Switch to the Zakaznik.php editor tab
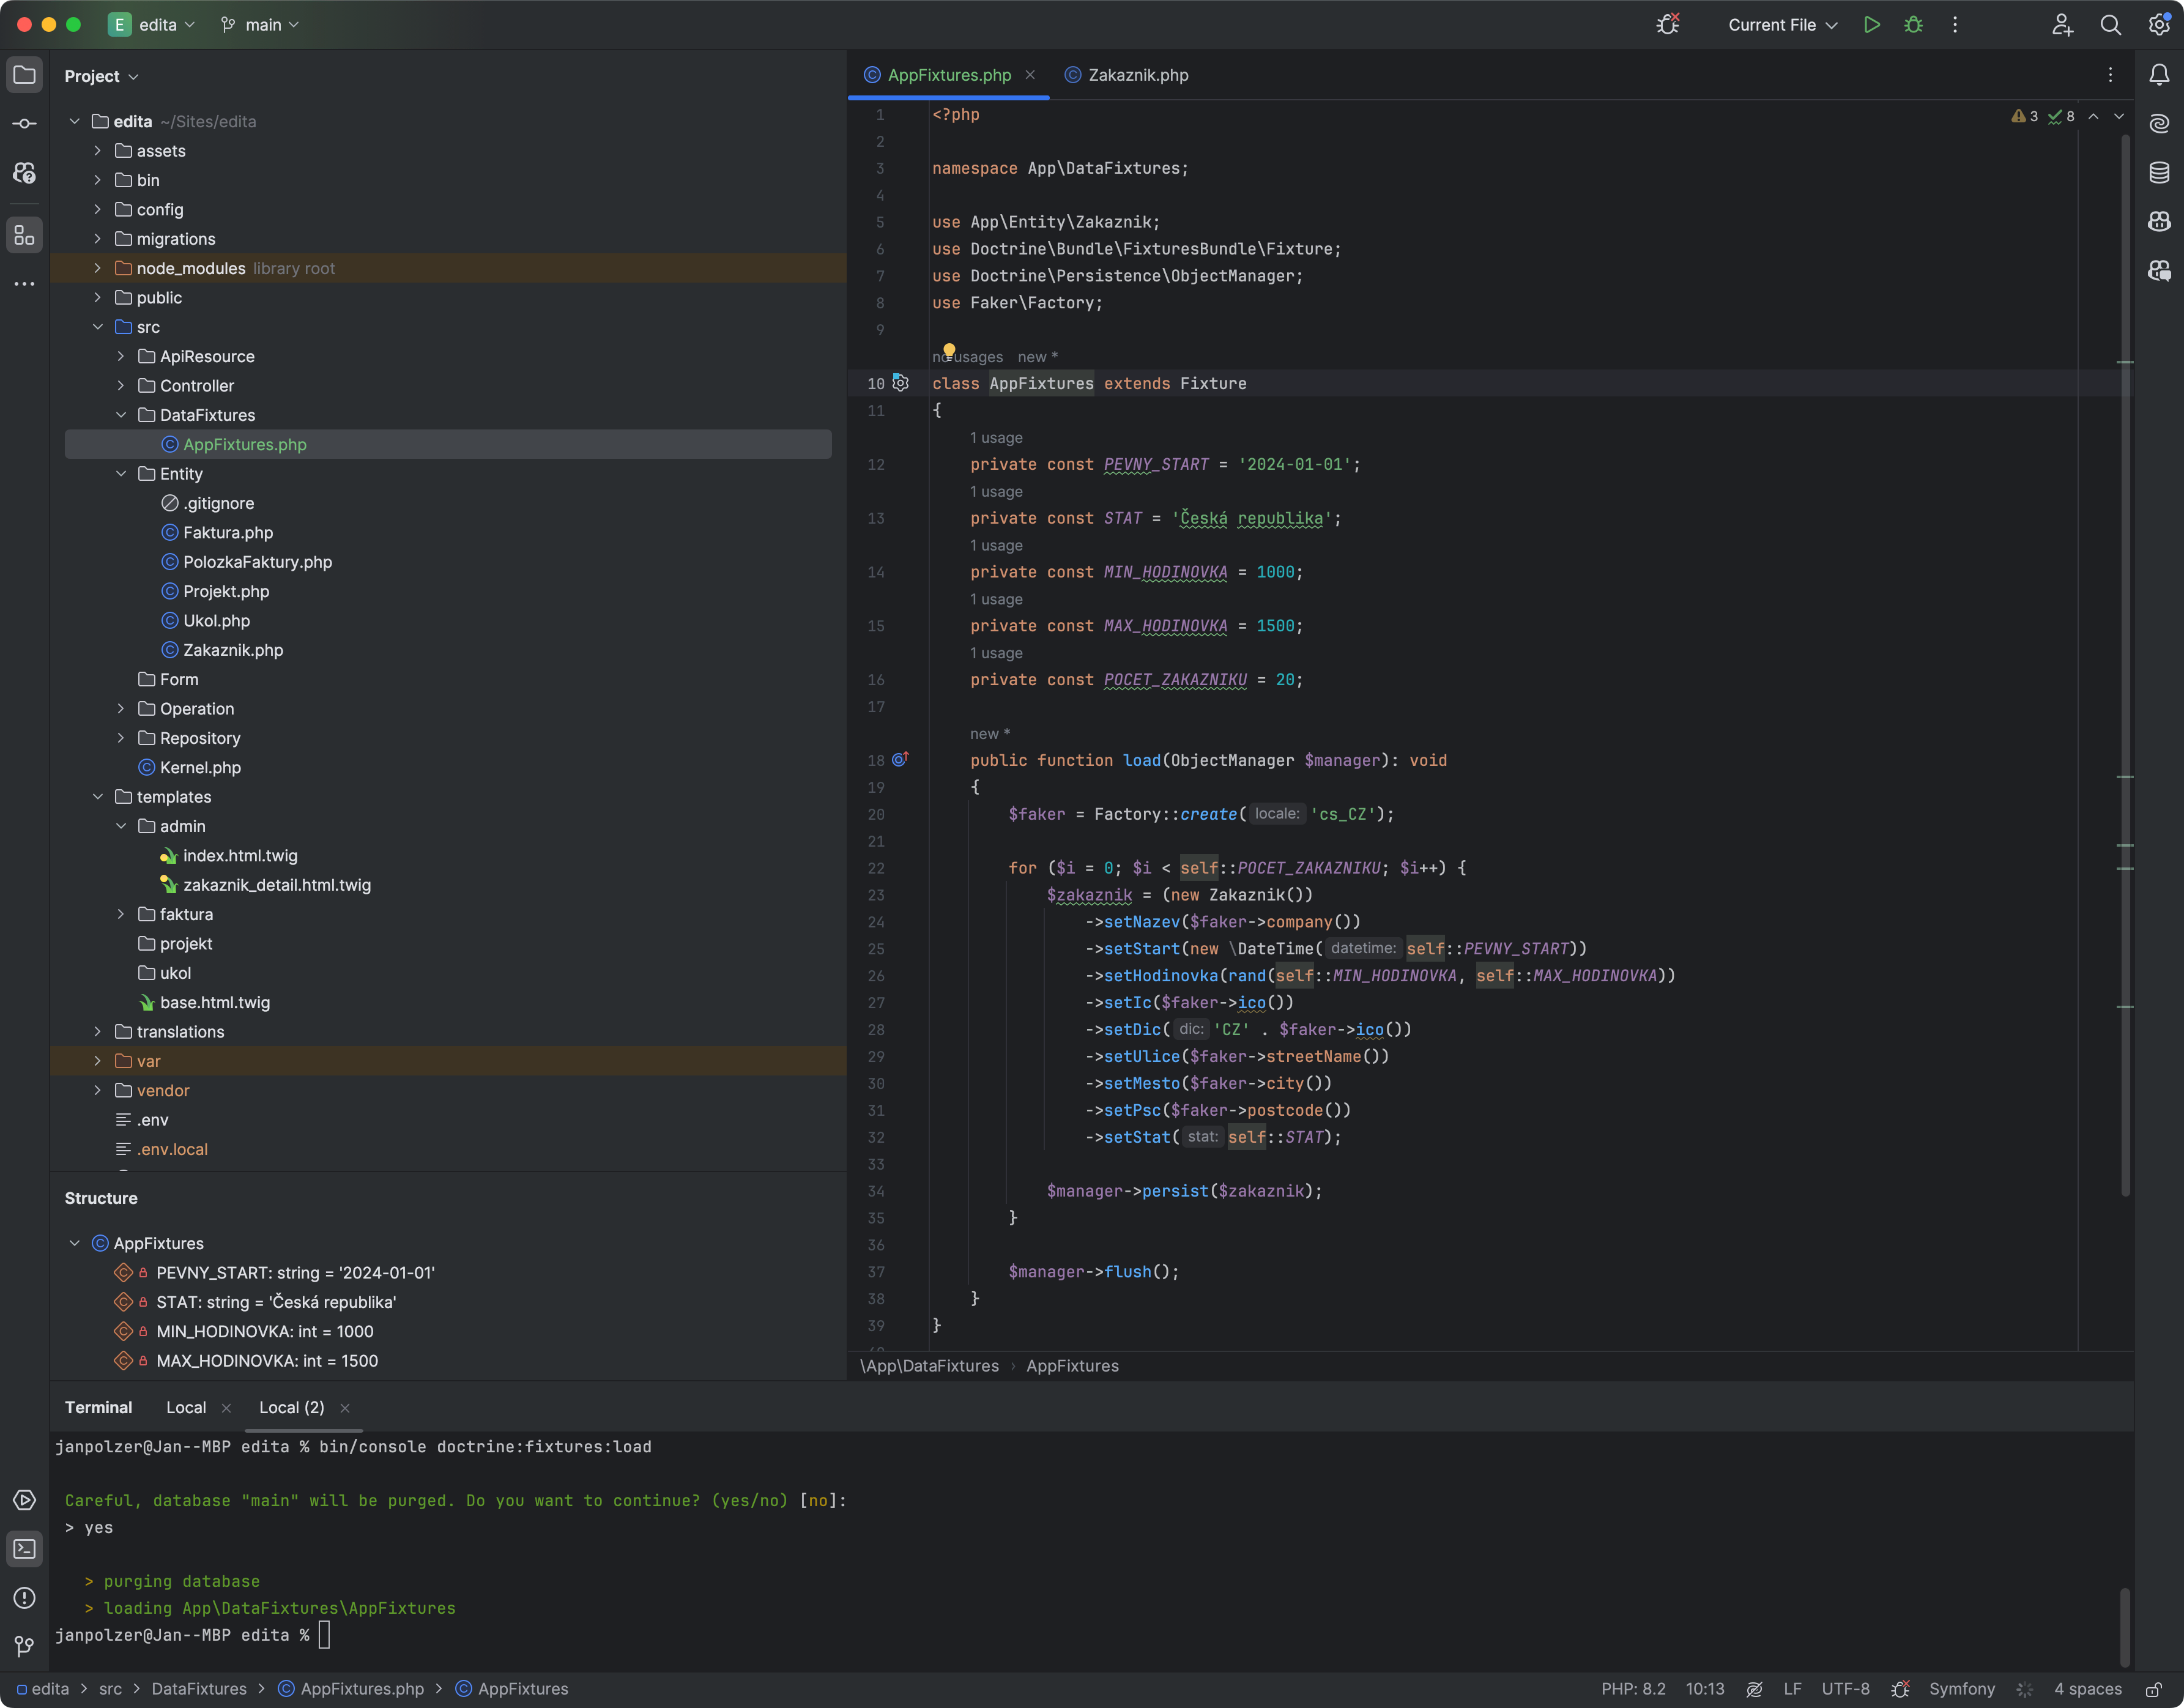 (x=1138, y=74)
